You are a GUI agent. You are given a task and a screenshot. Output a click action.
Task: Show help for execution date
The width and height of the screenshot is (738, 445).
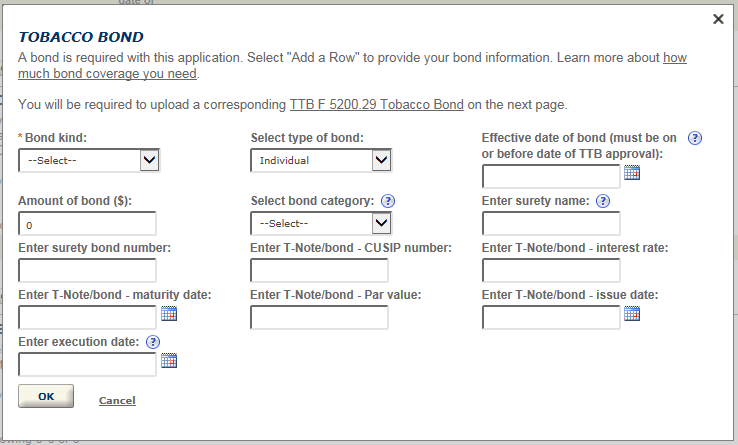tap(153, 342)
